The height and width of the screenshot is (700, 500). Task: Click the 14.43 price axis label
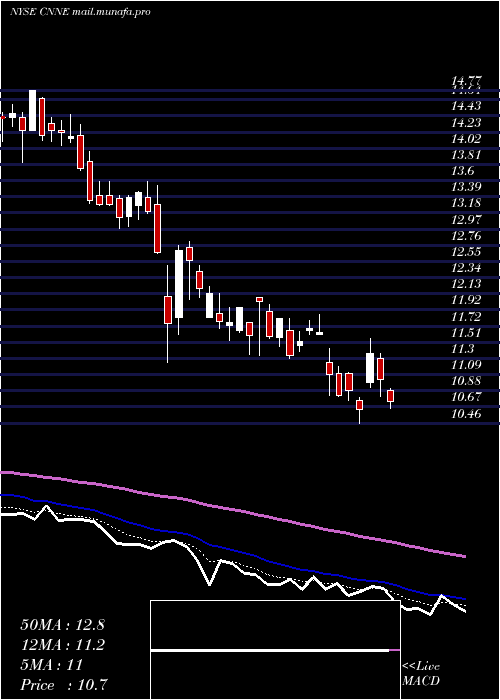466,106
